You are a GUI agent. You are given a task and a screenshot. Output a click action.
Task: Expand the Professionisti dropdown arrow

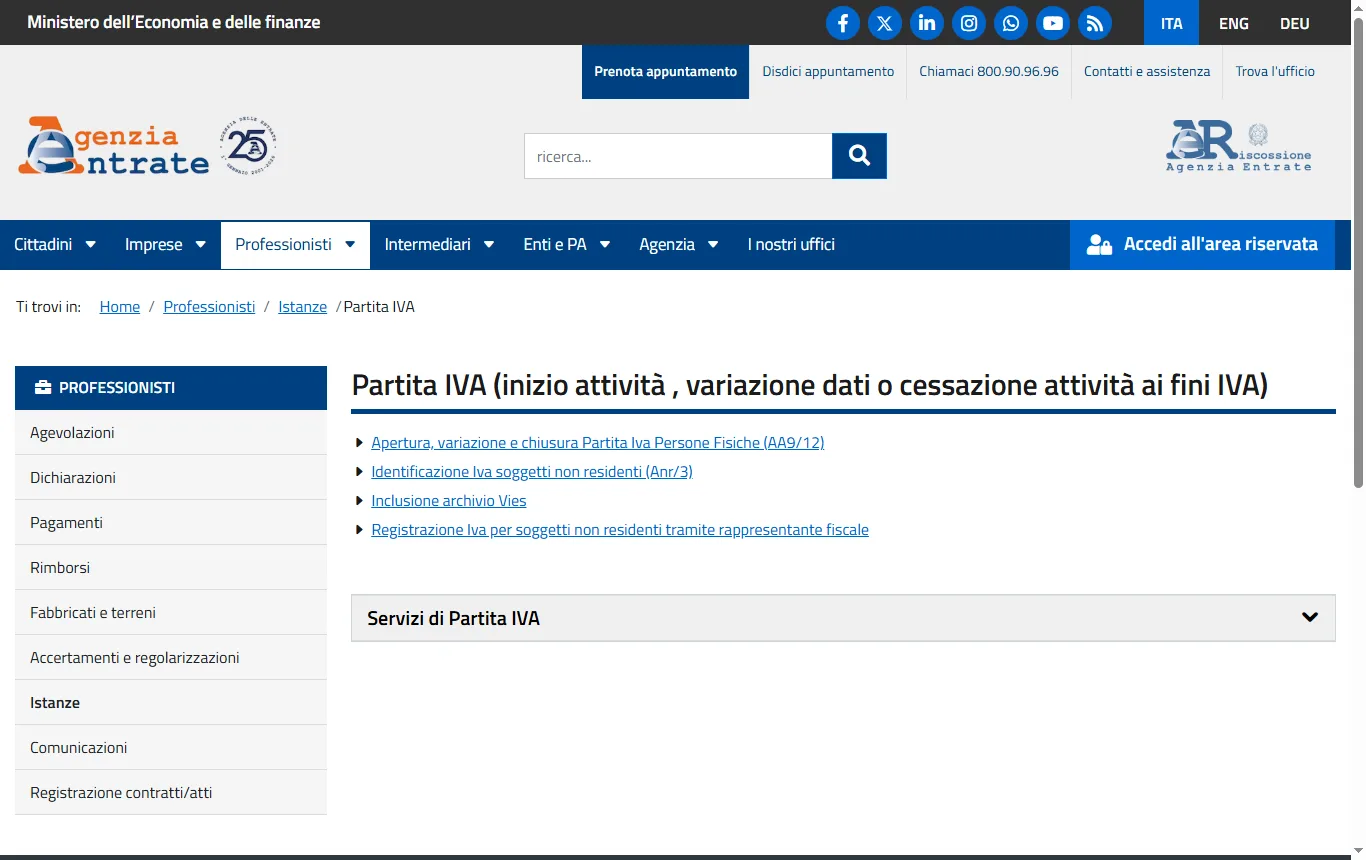tap(350, 244)
